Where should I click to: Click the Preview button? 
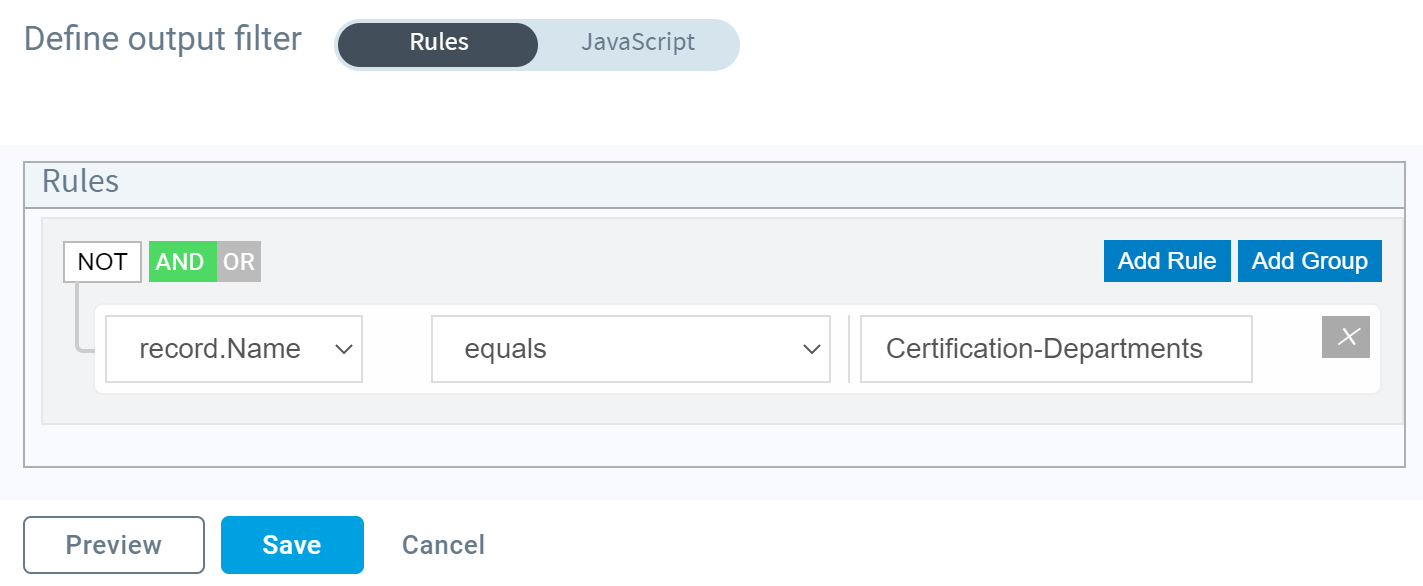(114, 545)
